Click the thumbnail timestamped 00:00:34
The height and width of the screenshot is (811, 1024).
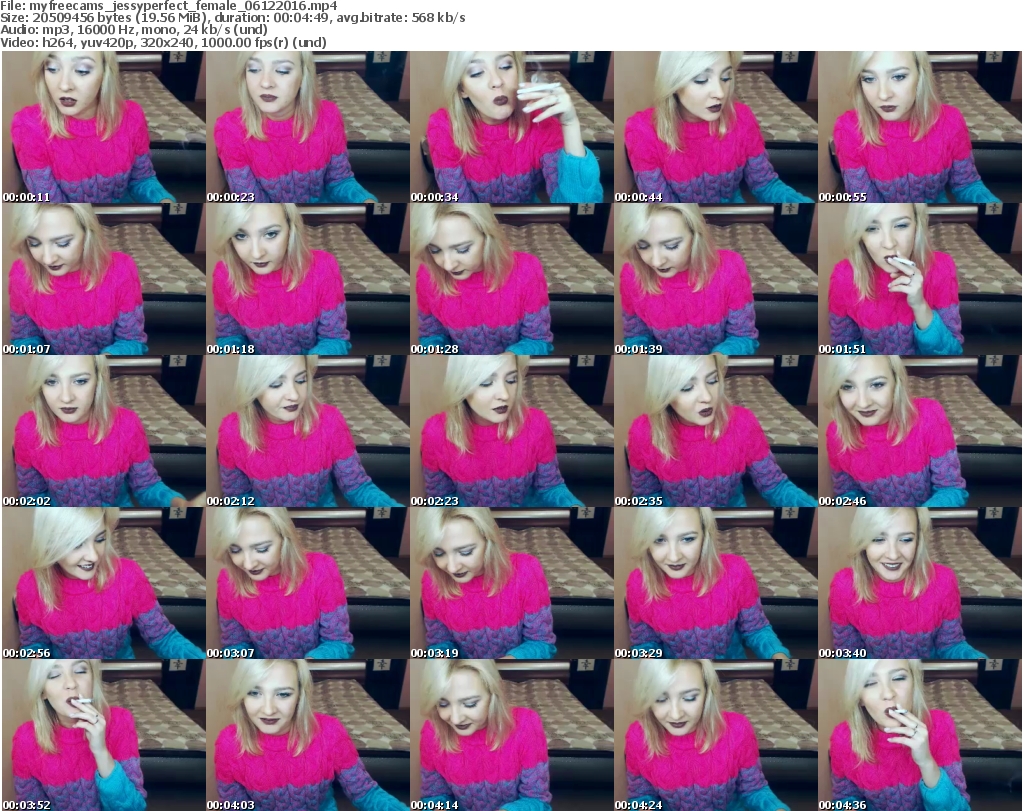tap(511, 127)
